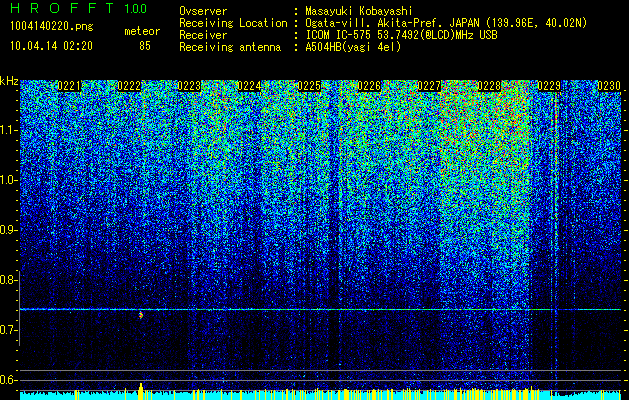Screen dimensions: 629x400
Task: Click the kHz axis unit label
Action: (9, 81)
